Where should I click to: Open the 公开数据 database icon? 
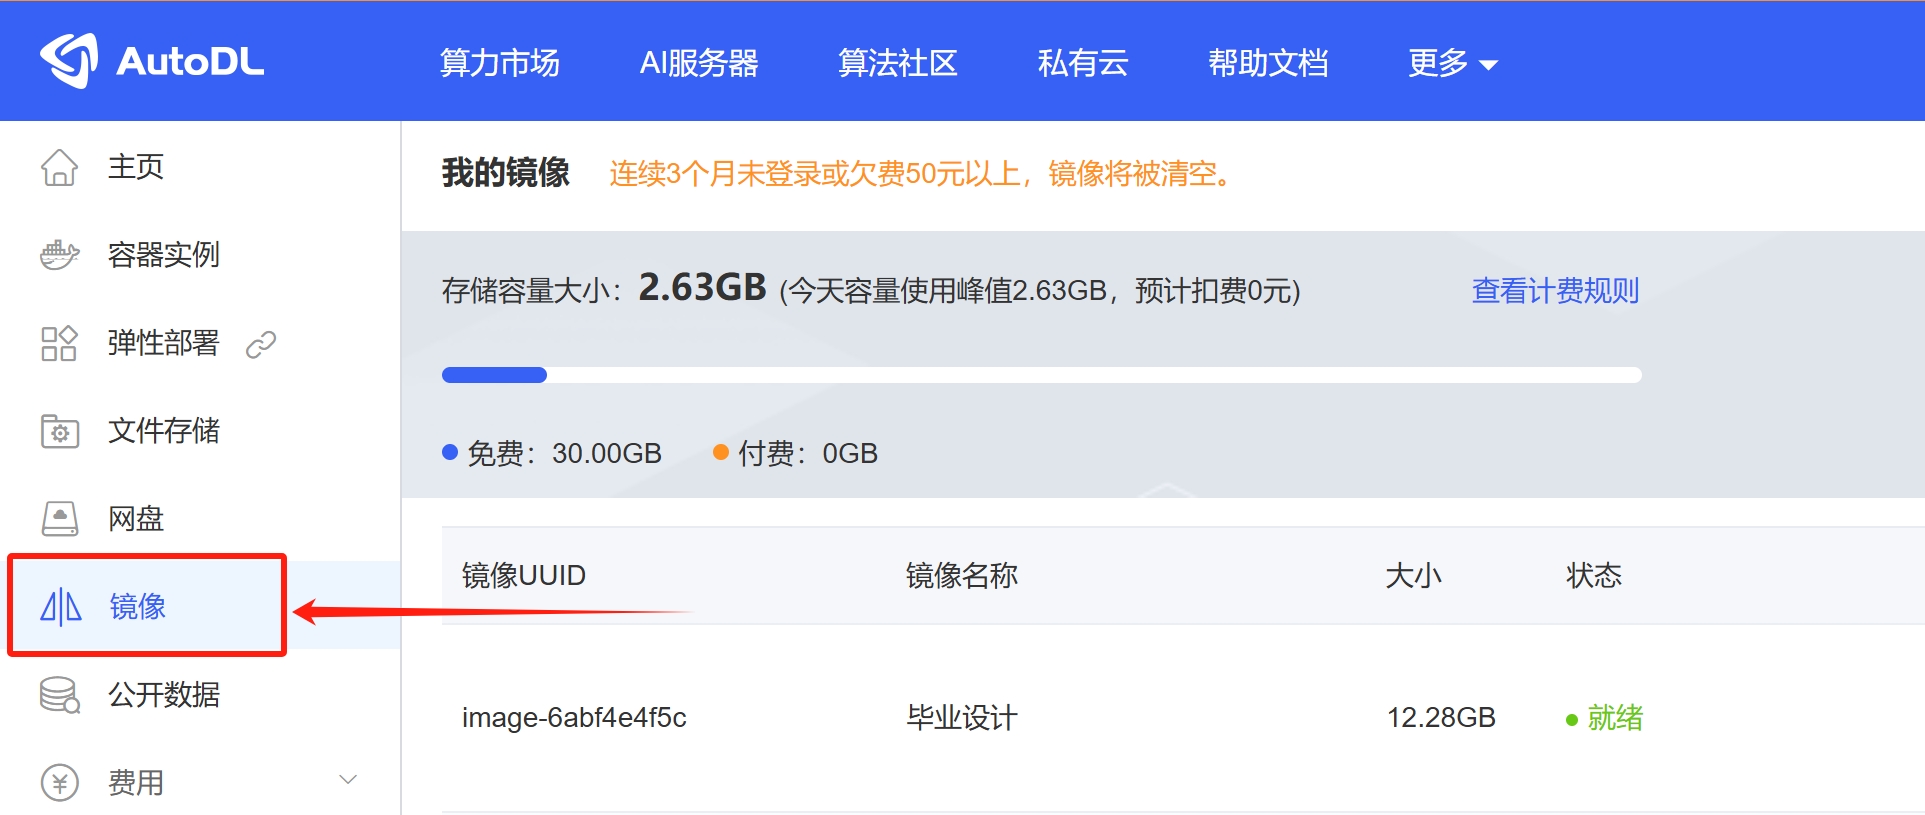point(59,695)
